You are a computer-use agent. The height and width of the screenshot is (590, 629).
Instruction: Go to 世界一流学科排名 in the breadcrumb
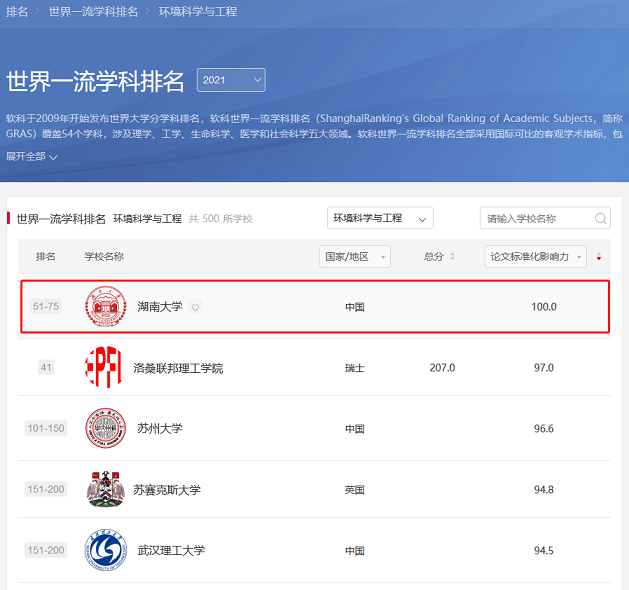click(93, 12)
